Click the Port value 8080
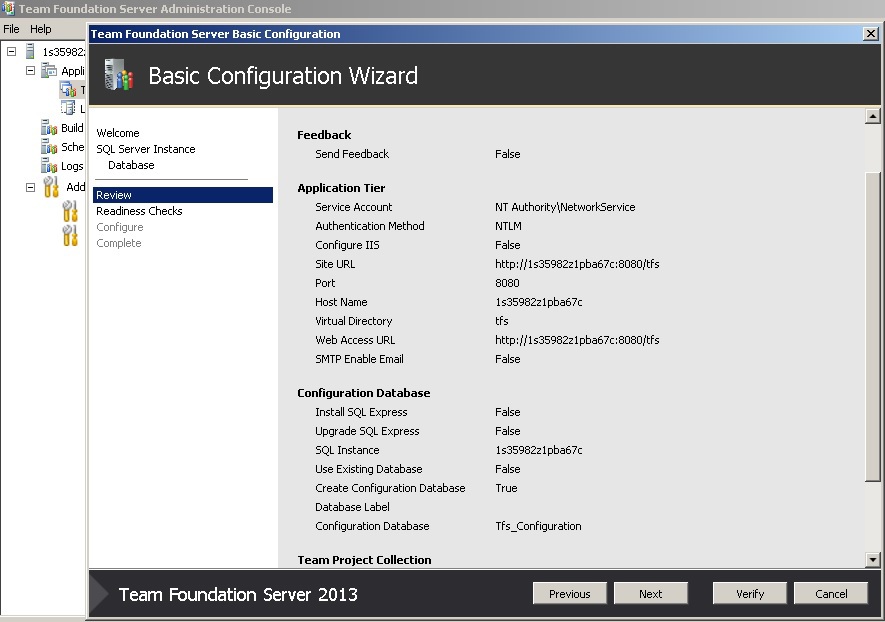Screen dimensions: 885x622 point(507,283)
